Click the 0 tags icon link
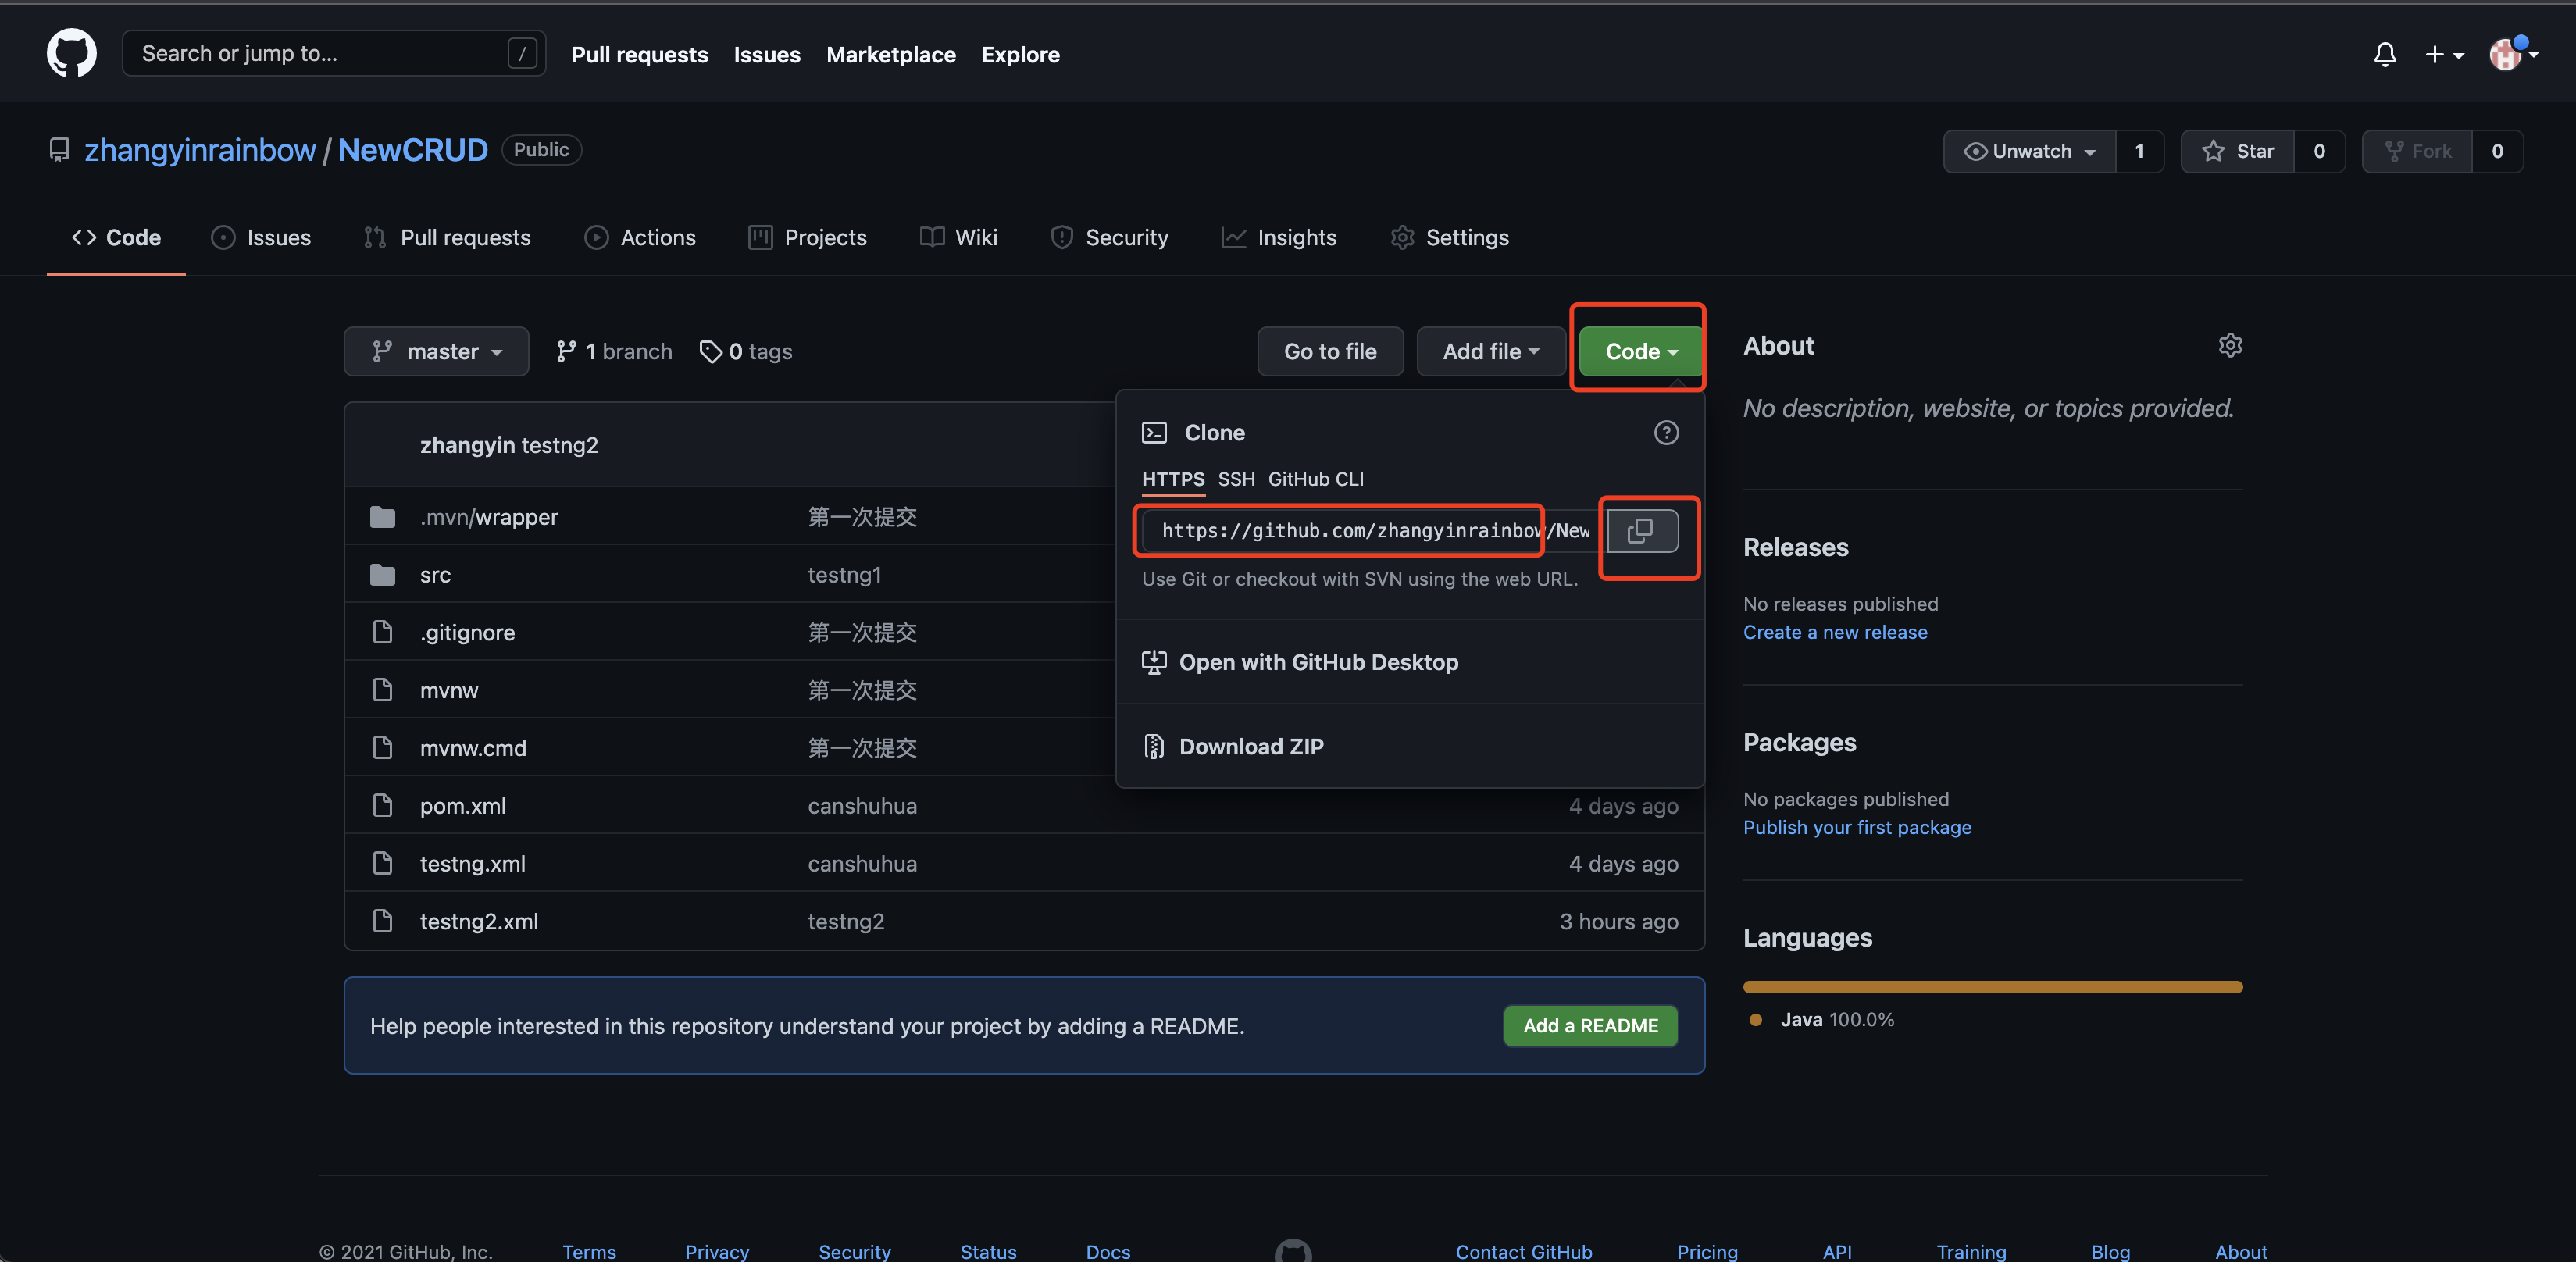This screenshot has height=1262, width=2576. point(746,352)
